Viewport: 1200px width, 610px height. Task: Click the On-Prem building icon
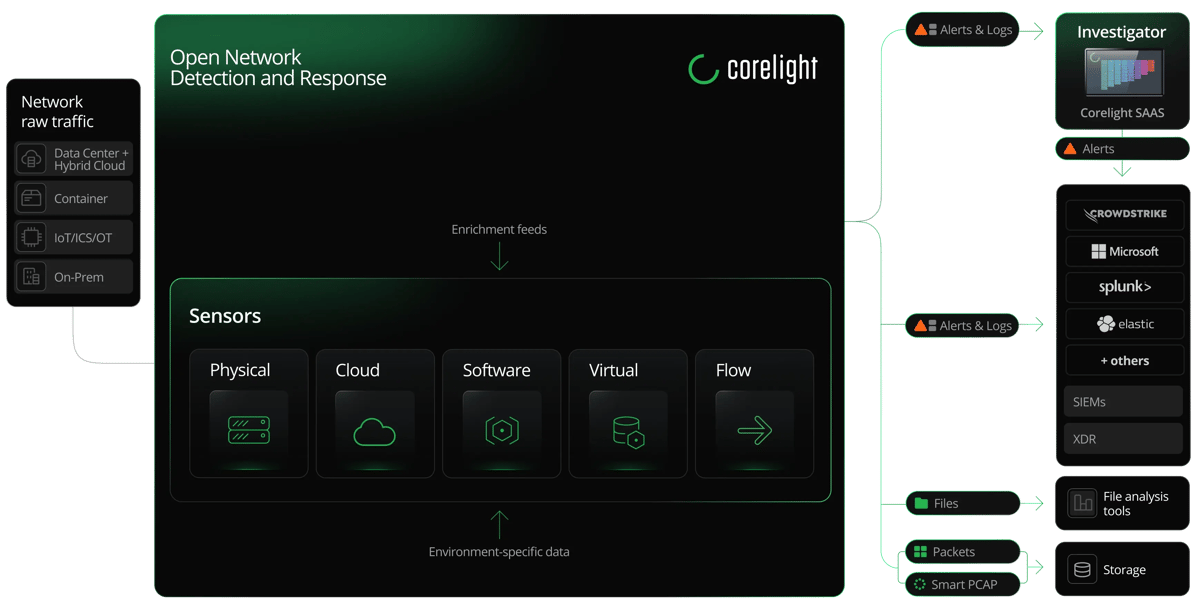(31, 277)
